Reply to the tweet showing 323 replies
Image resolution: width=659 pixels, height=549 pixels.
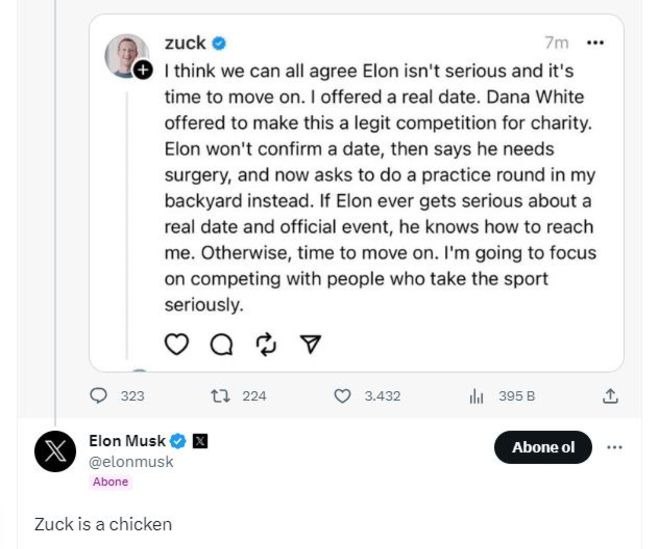[99, 396]
